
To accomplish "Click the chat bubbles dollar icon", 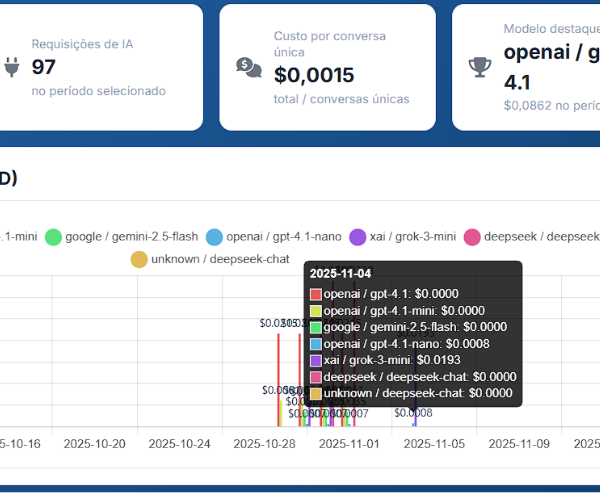I will tap(248, 67).
